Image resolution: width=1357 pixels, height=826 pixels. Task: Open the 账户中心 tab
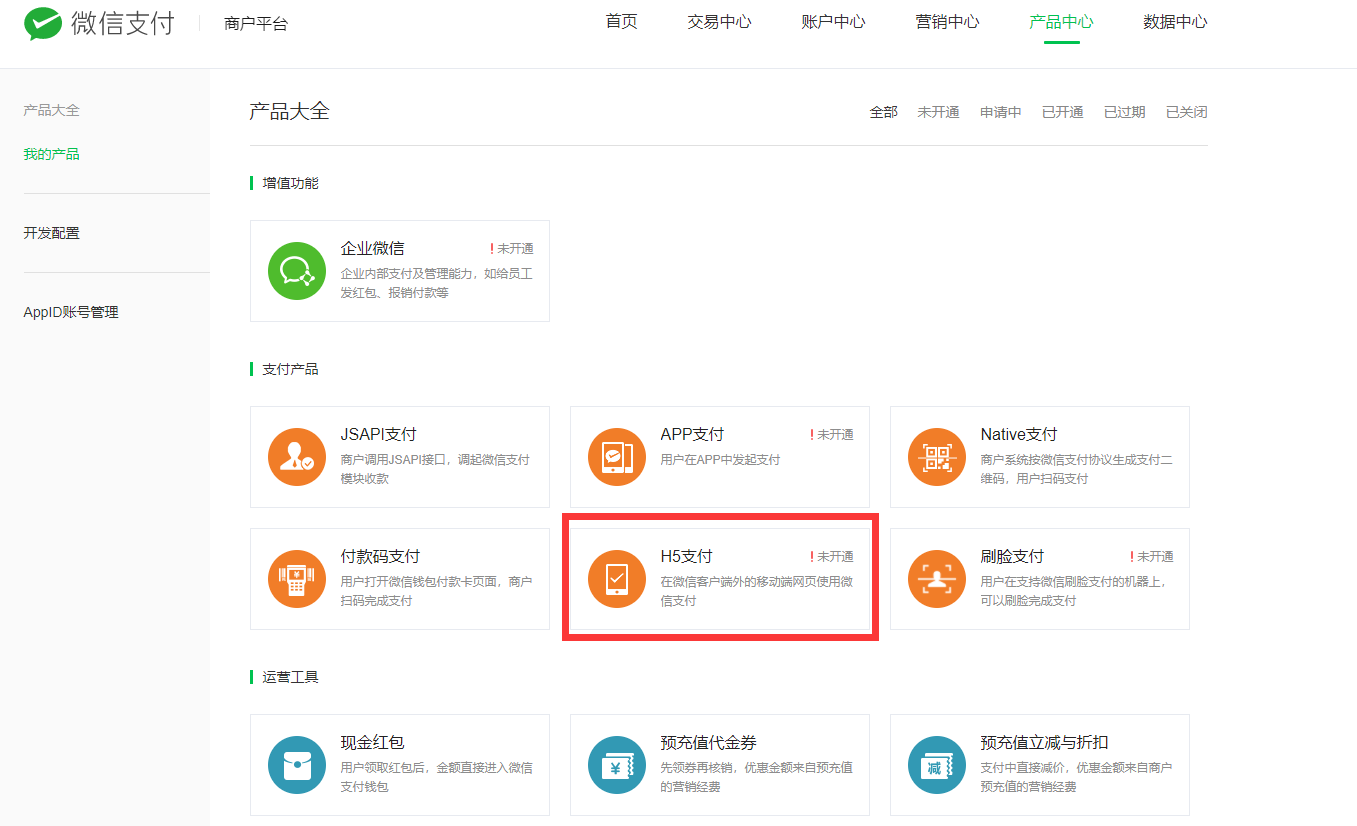[833, 22]
